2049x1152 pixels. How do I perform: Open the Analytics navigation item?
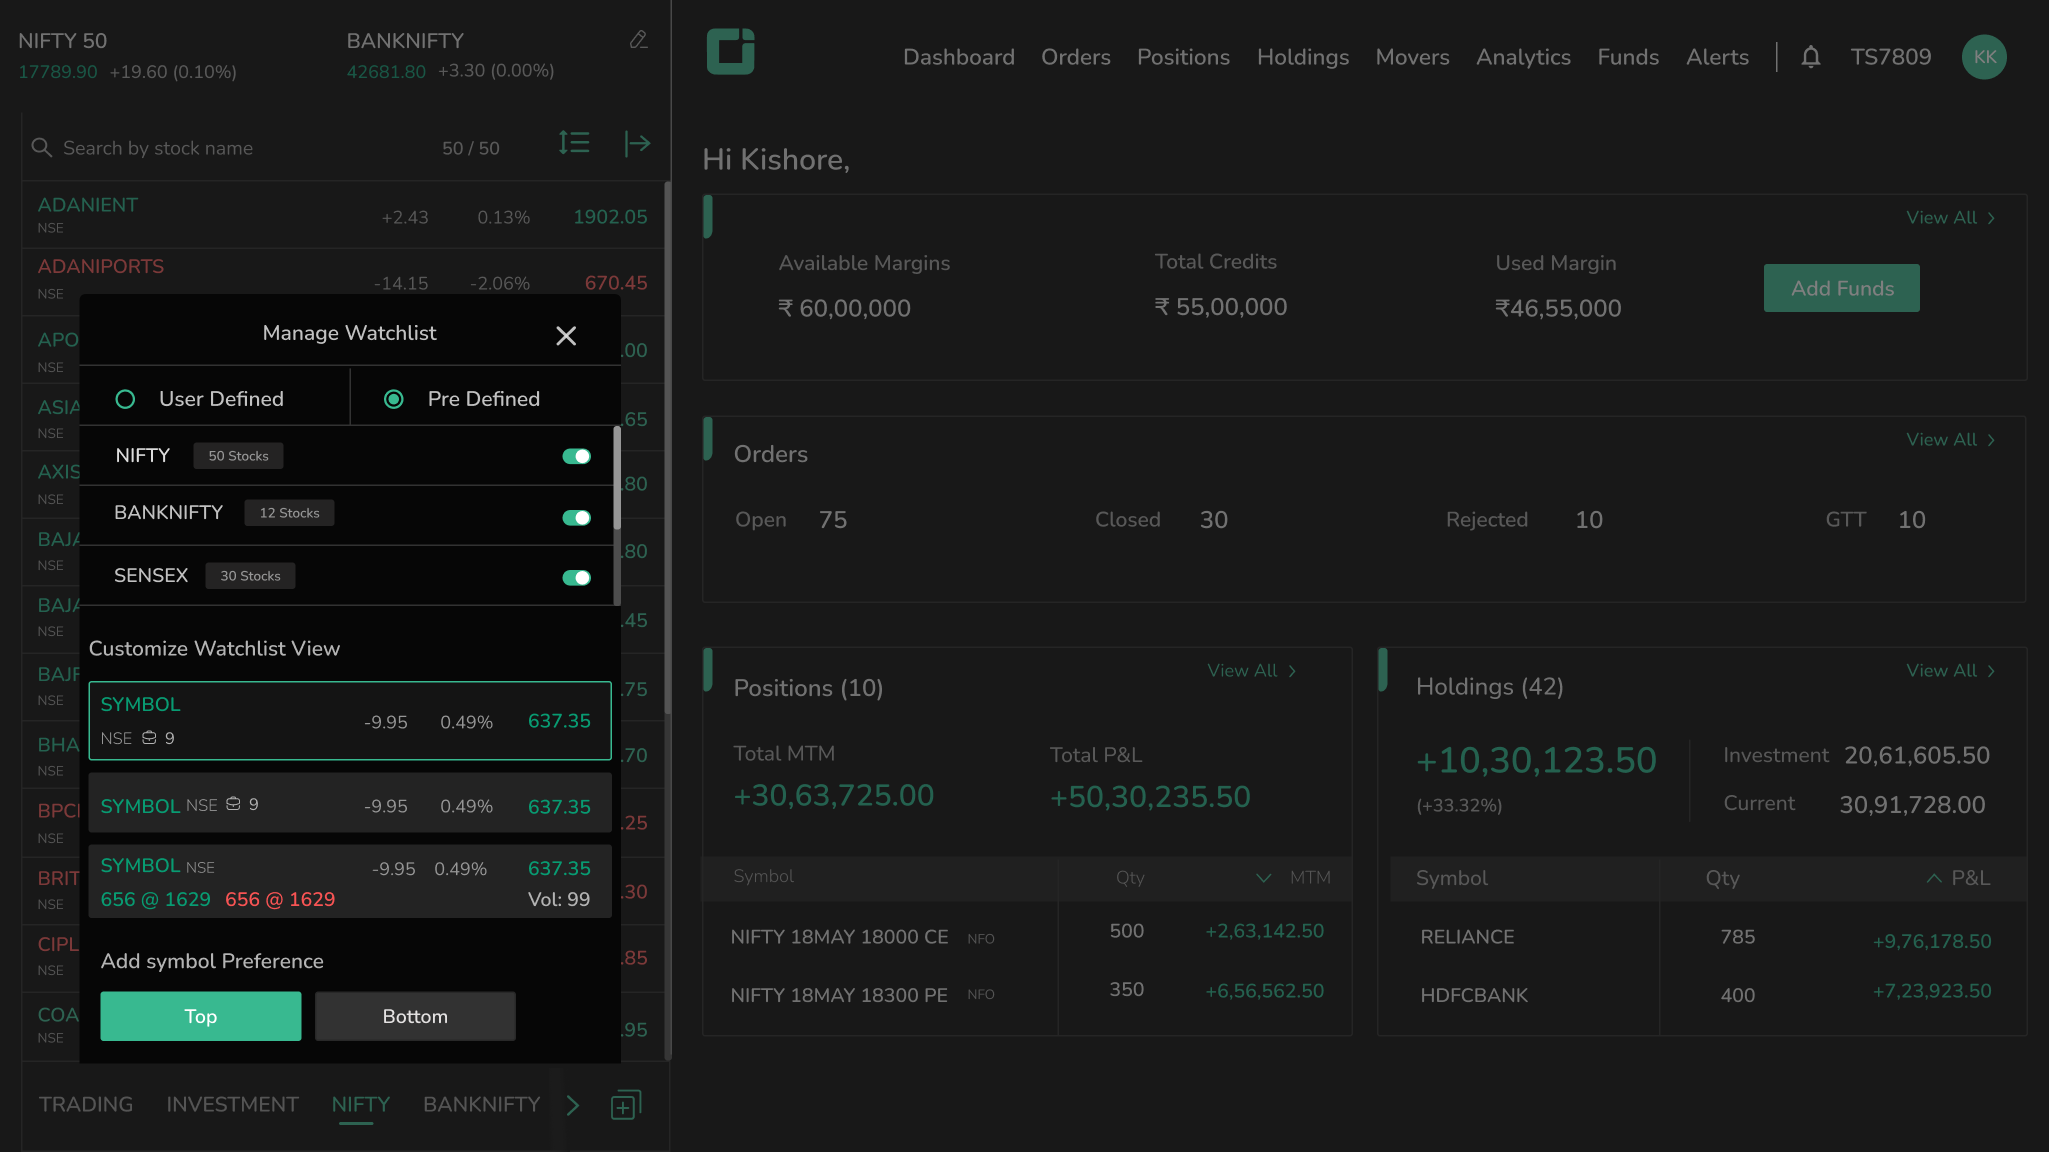pos(1523,57)
